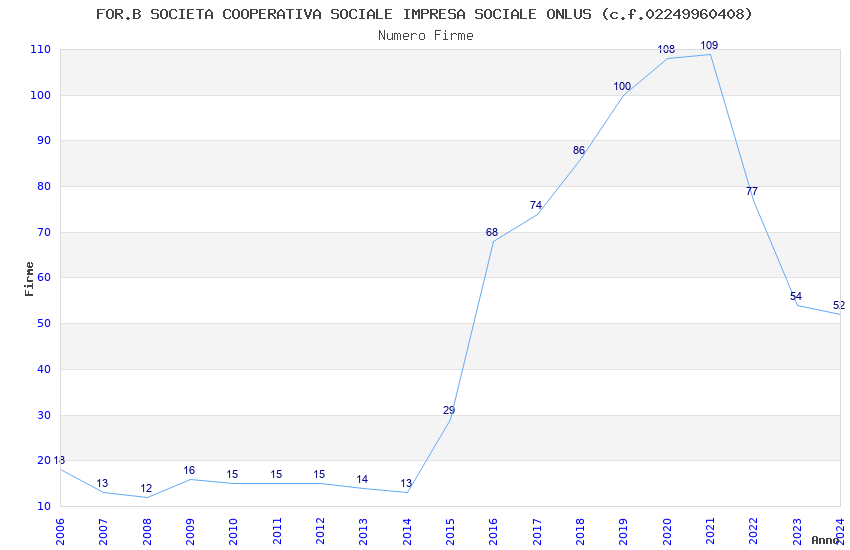
Task: Select the y-axis tick label 110
Action: (x=41, y=49)
